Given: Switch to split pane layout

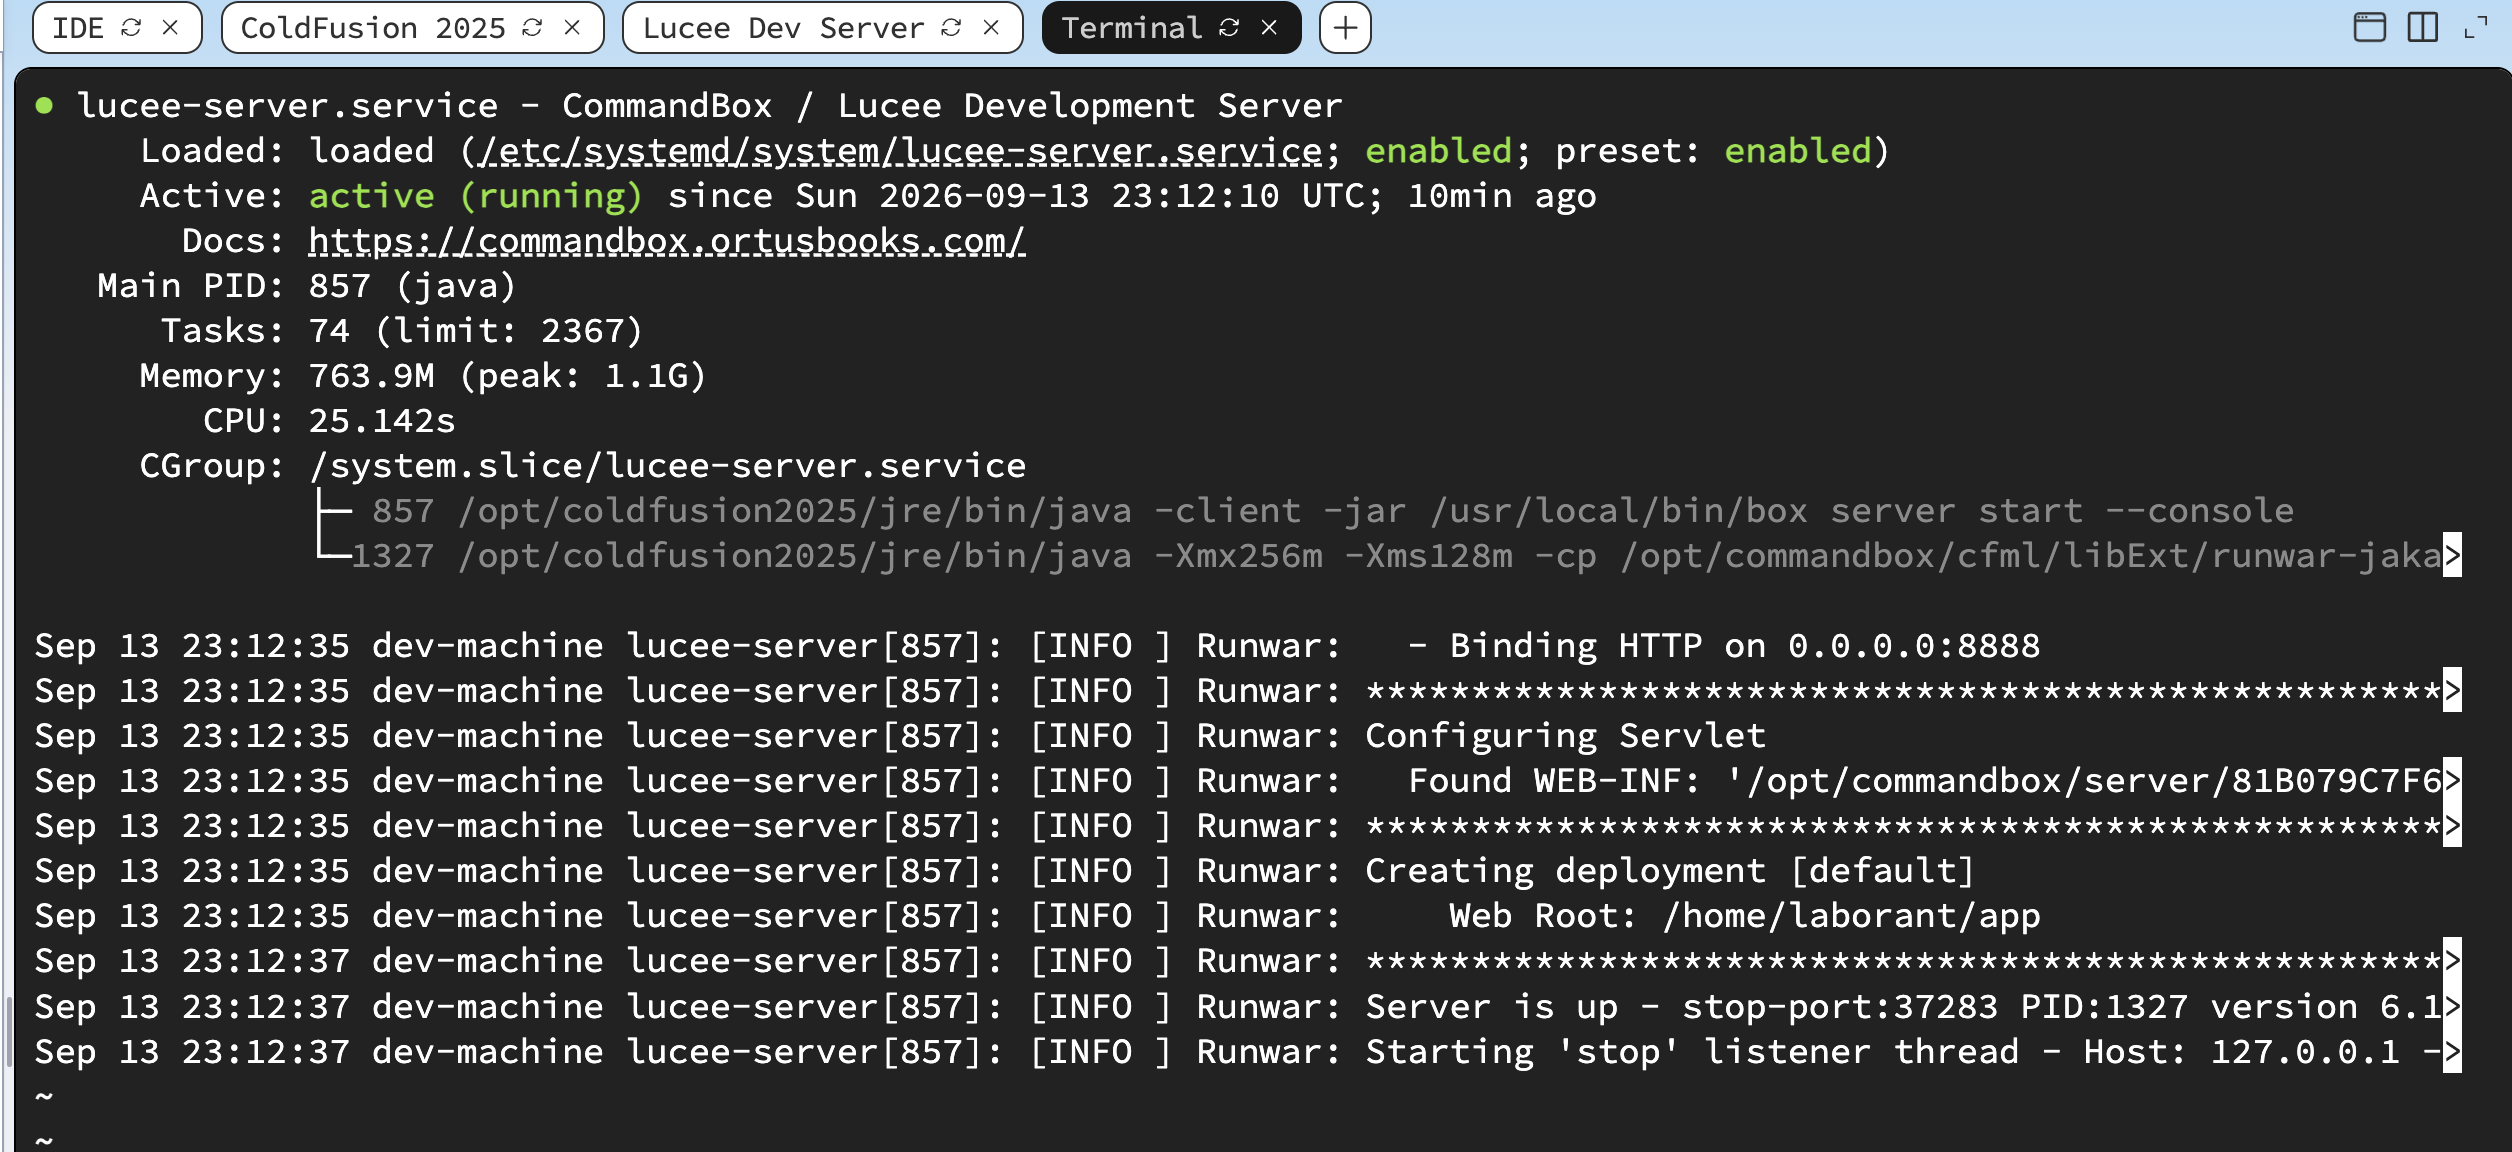Looking at the screenshot, I should 2422,27.
